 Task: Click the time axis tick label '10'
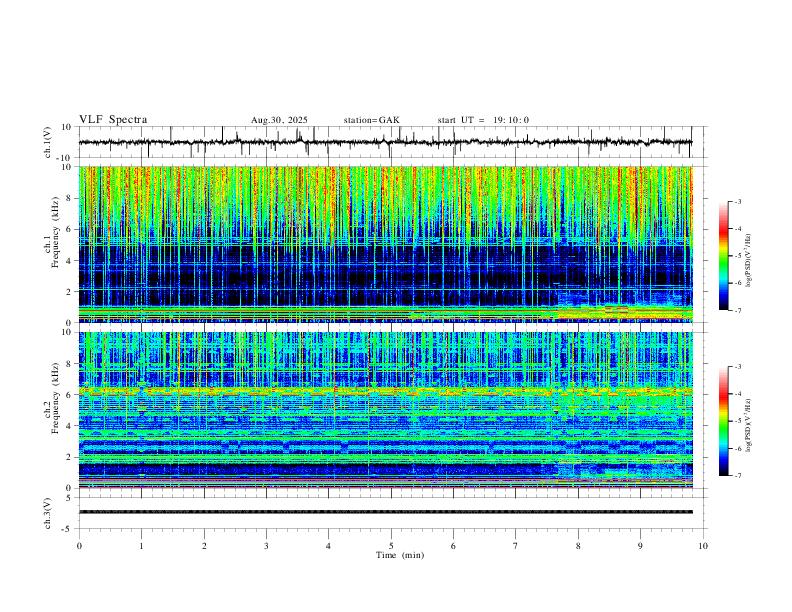tap(703, 546)
